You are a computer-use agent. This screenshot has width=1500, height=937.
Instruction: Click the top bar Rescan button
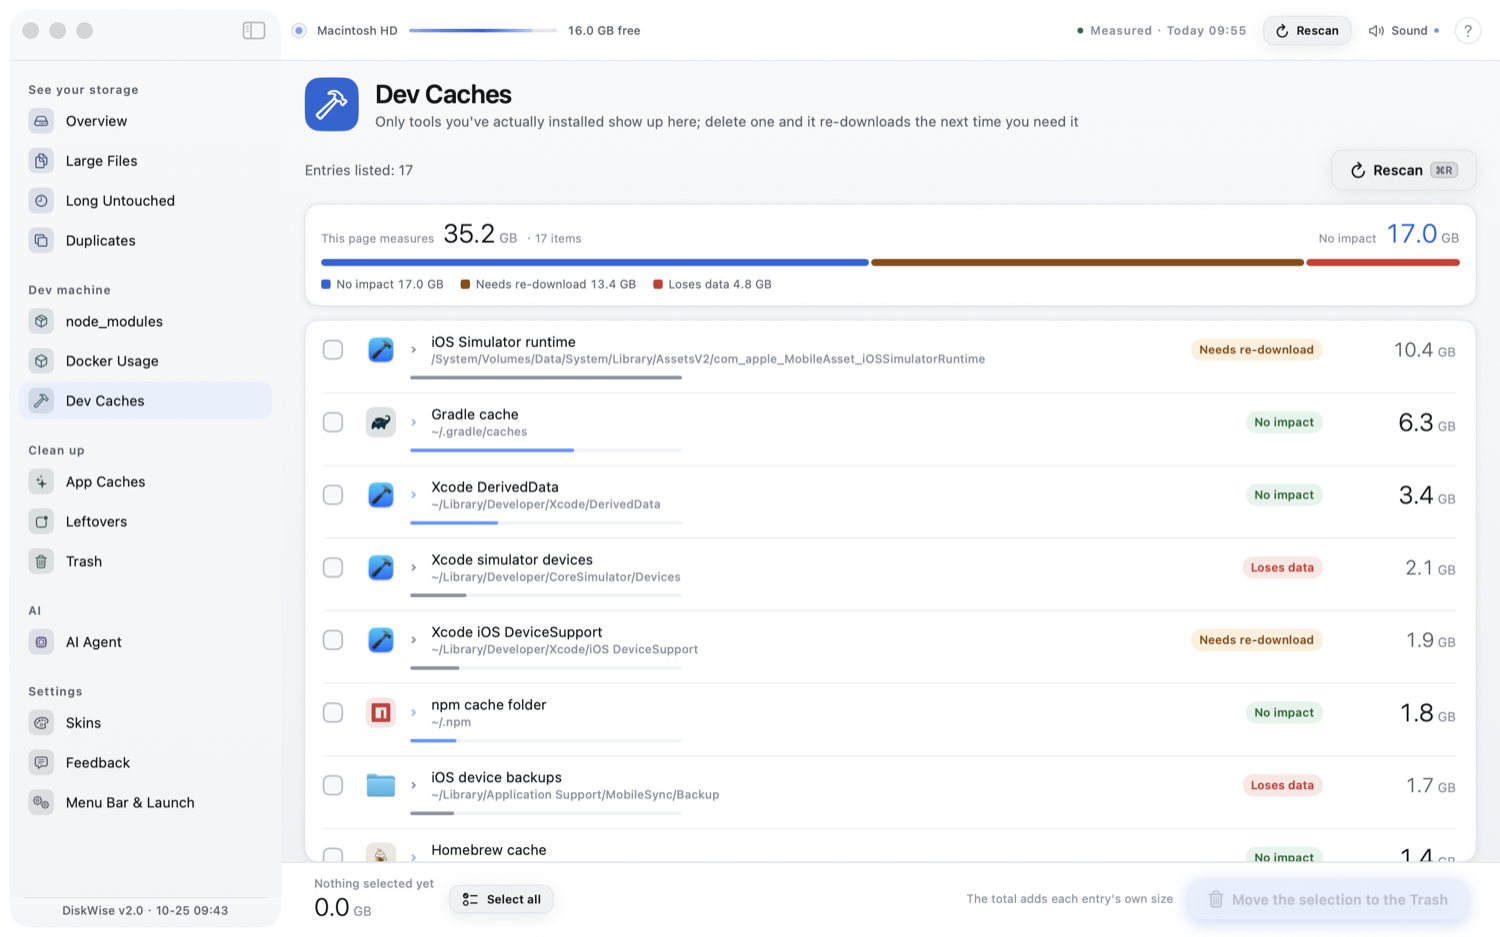click(x=1307, y=31)
